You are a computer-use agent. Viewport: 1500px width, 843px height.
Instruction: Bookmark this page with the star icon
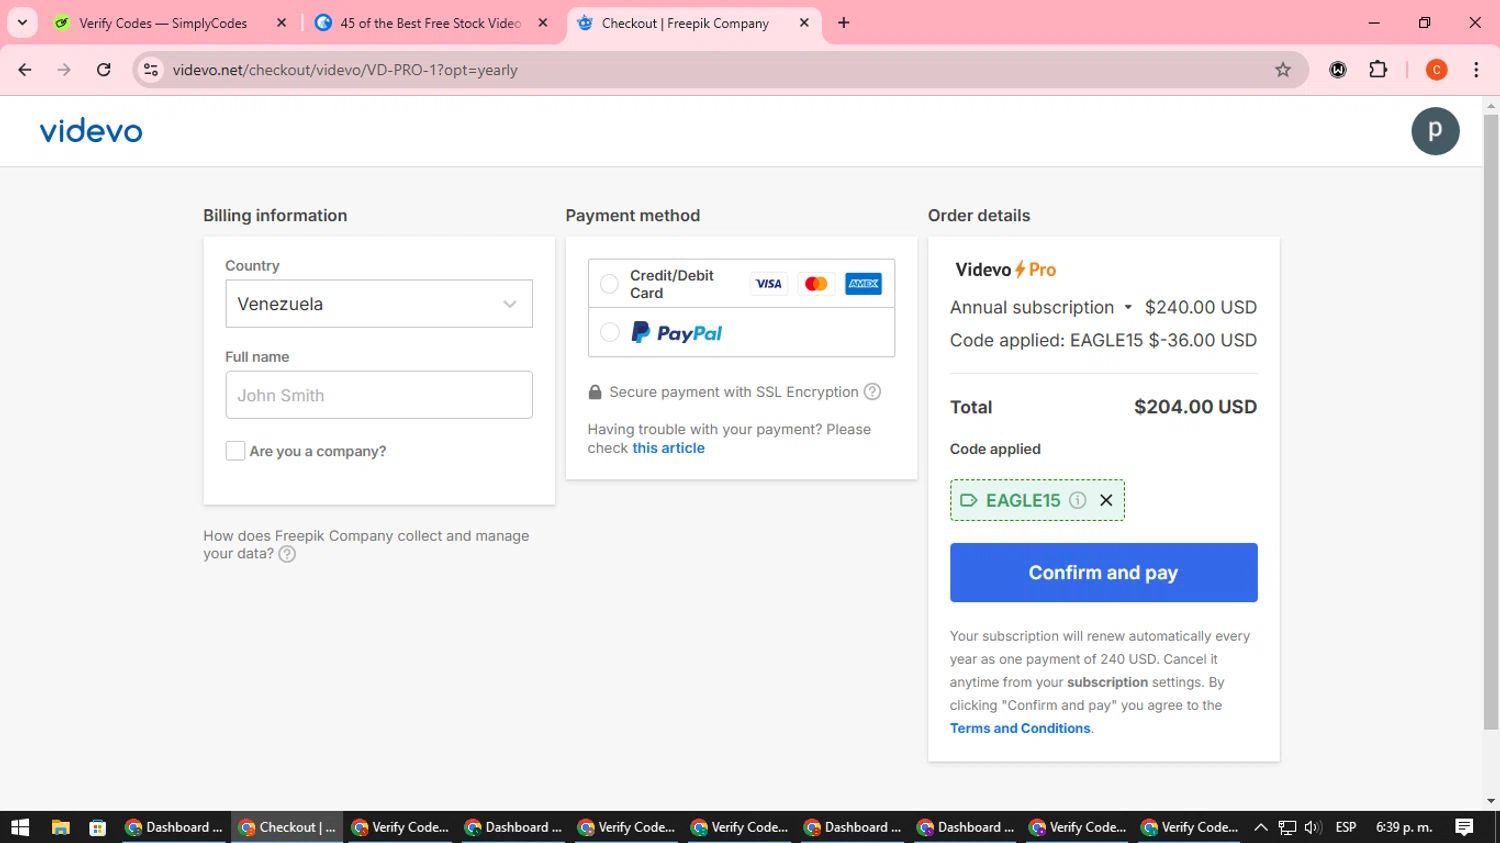(x=1283, y=70)
